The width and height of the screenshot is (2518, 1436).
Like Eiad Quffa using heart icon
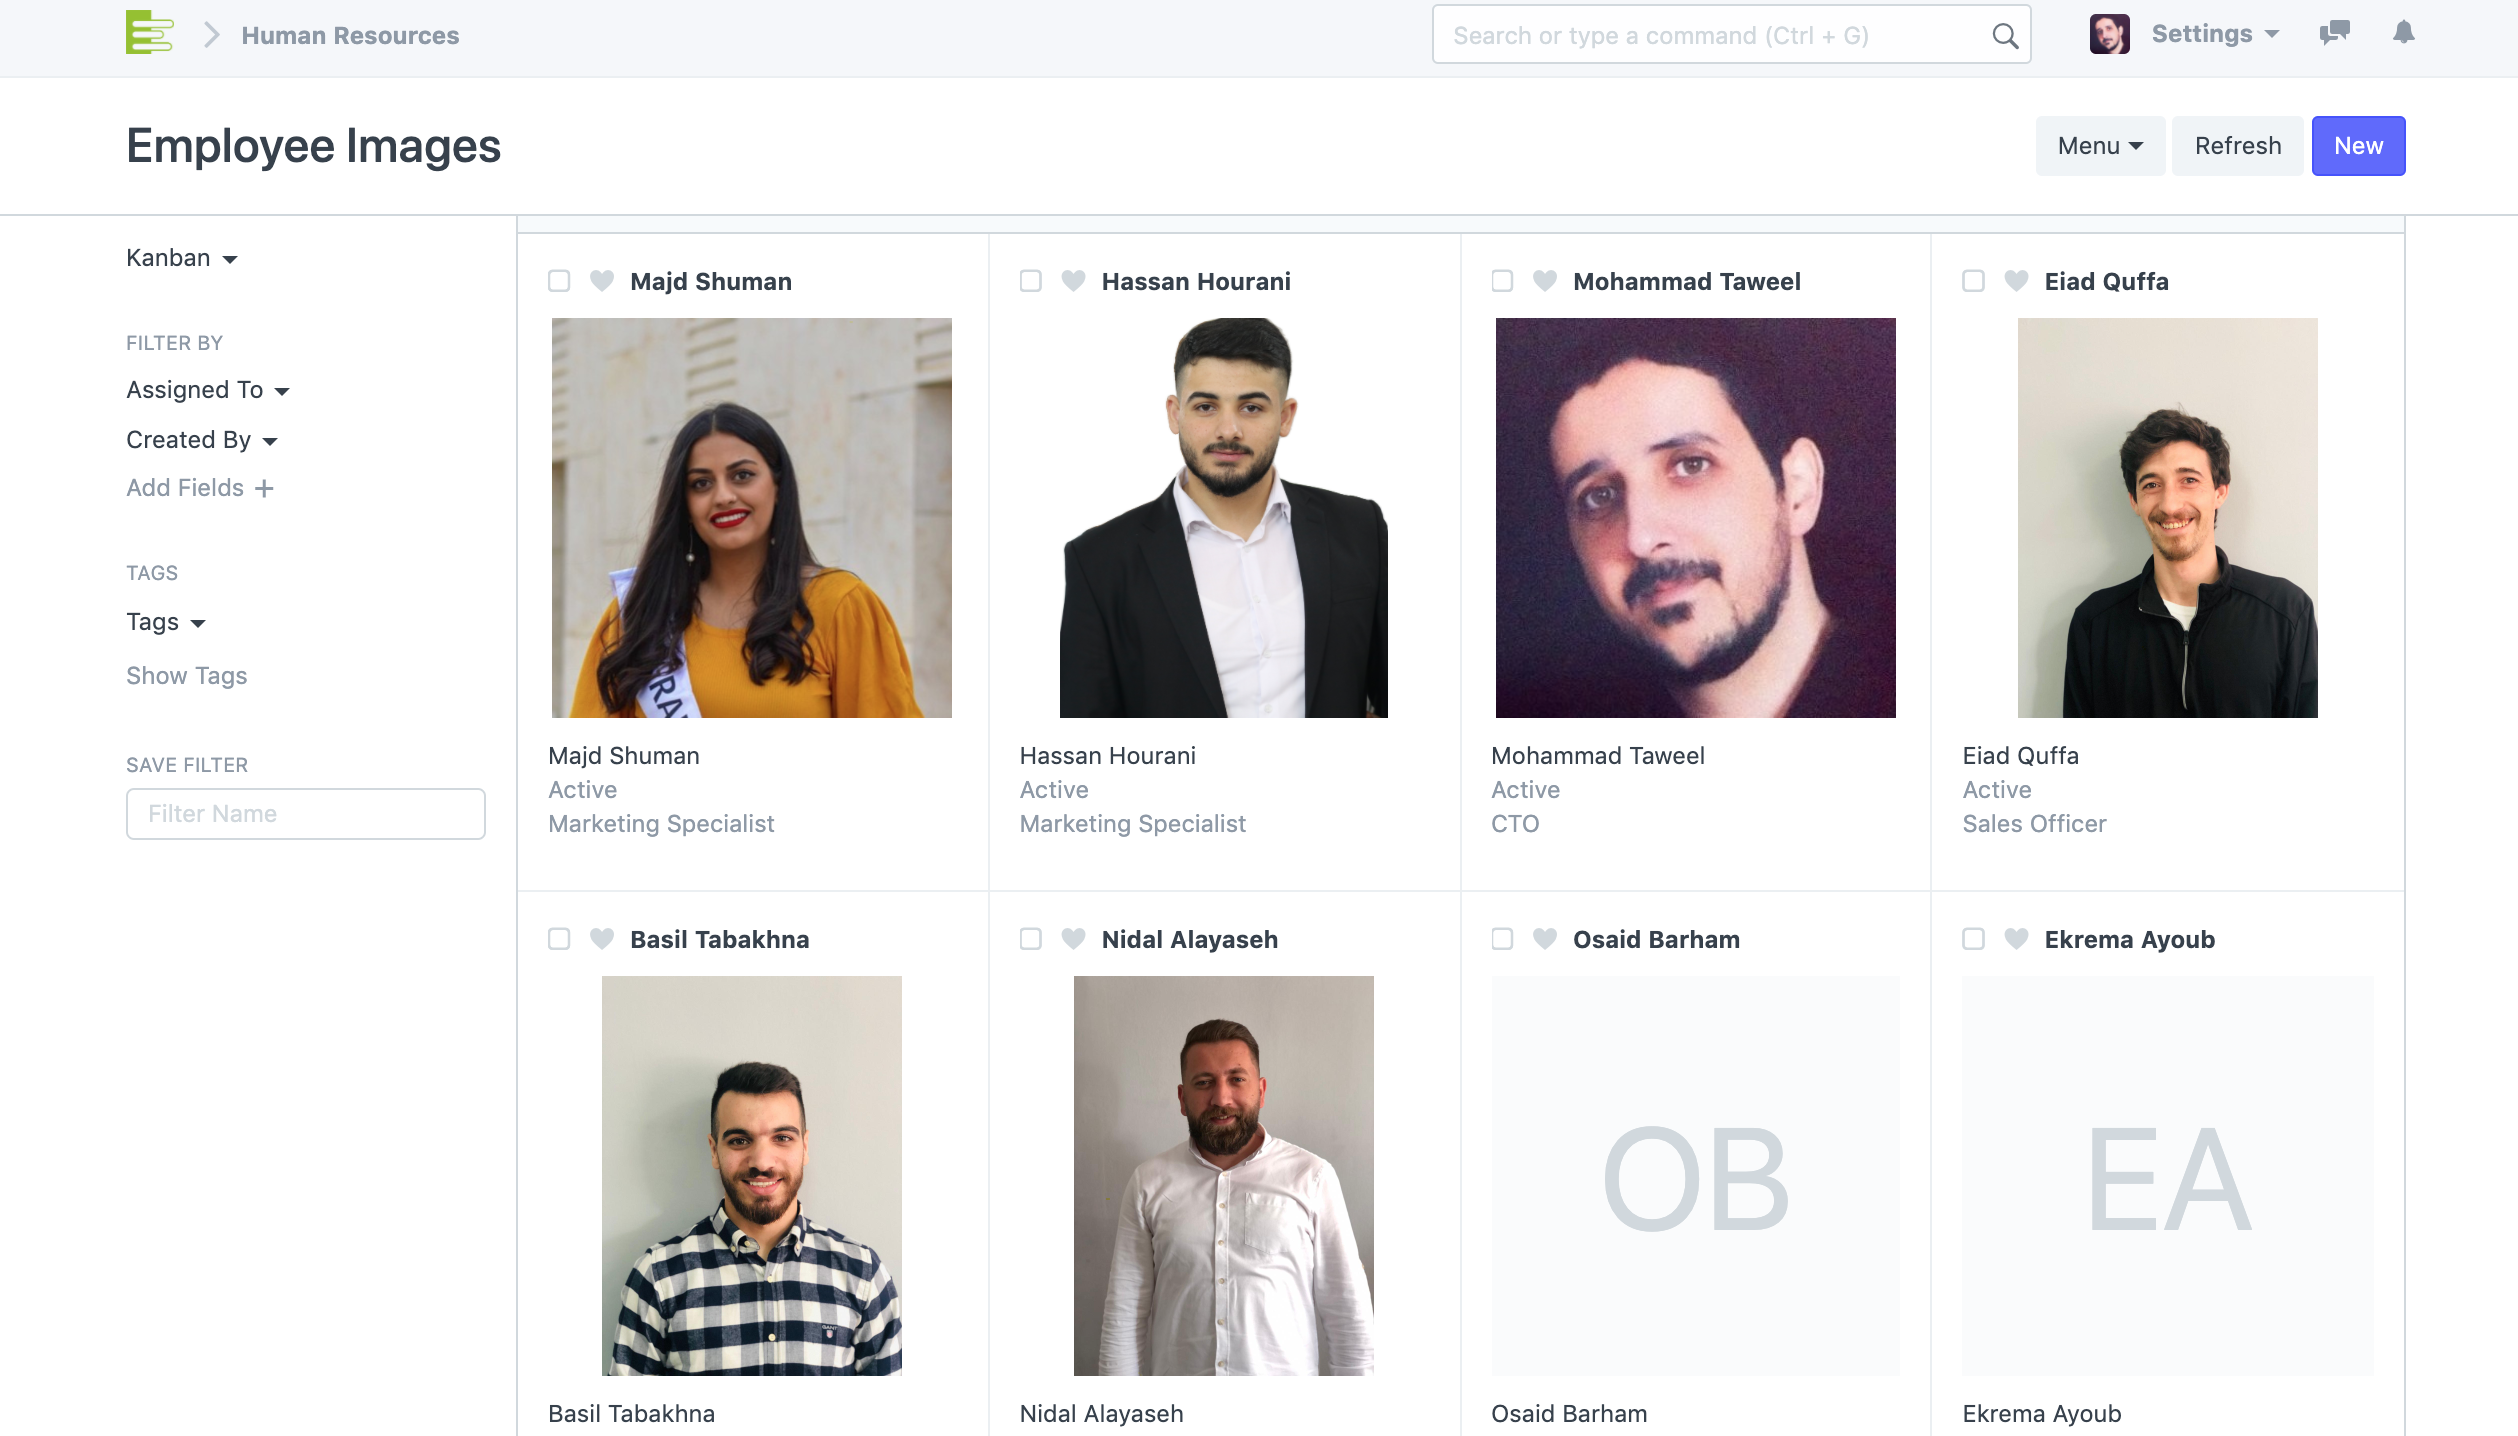tap(2016, 281)
